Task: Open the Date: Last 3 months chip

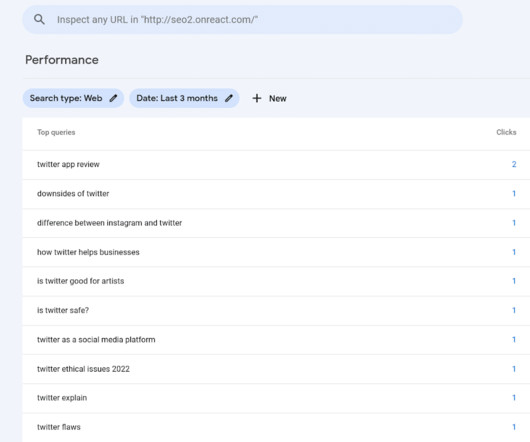Action: pos(184,98)
